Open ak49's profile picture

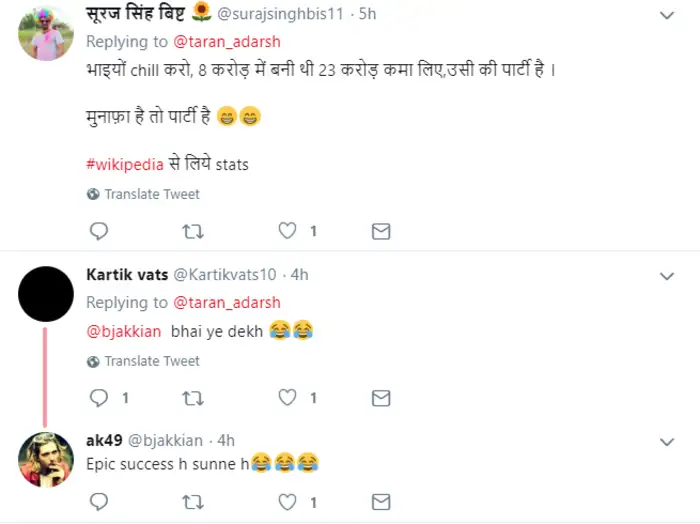(x=46, y=461)
